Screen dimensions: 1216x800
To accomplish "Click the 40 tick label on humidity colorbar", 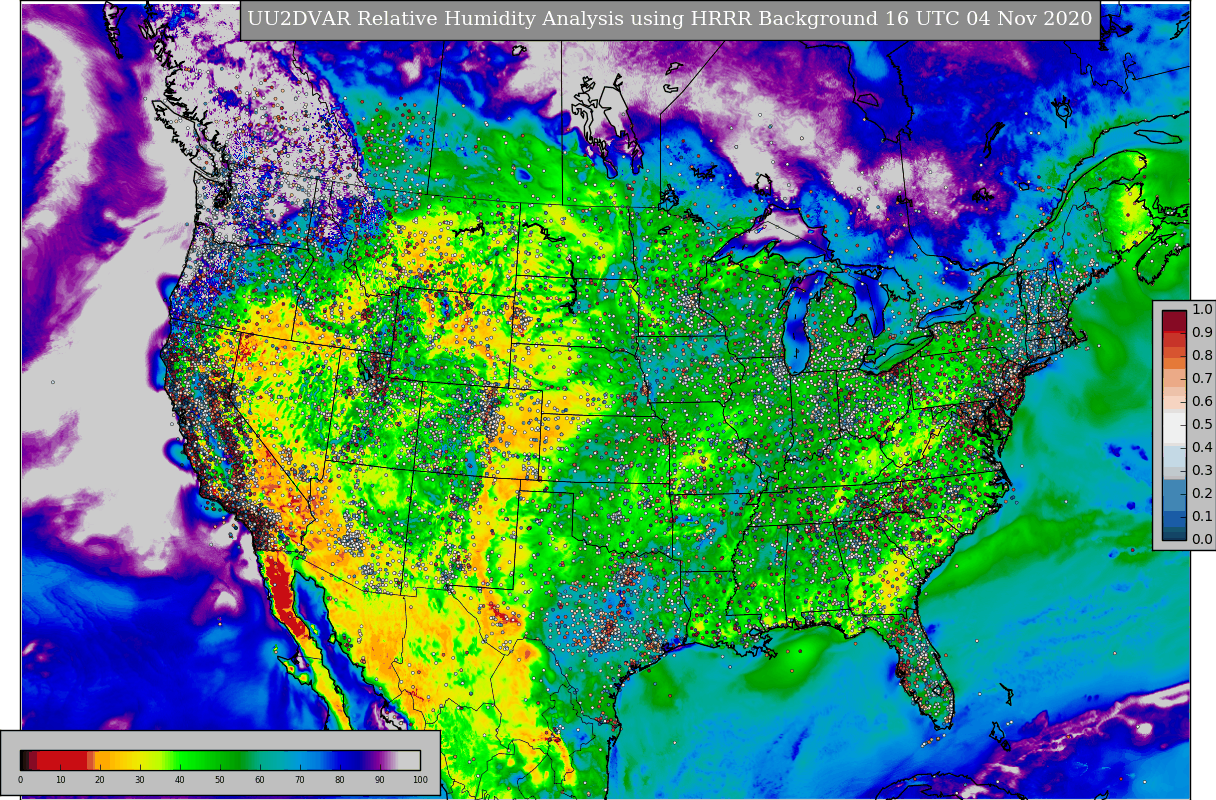I will pyautogui.click(x=180, y=780).
